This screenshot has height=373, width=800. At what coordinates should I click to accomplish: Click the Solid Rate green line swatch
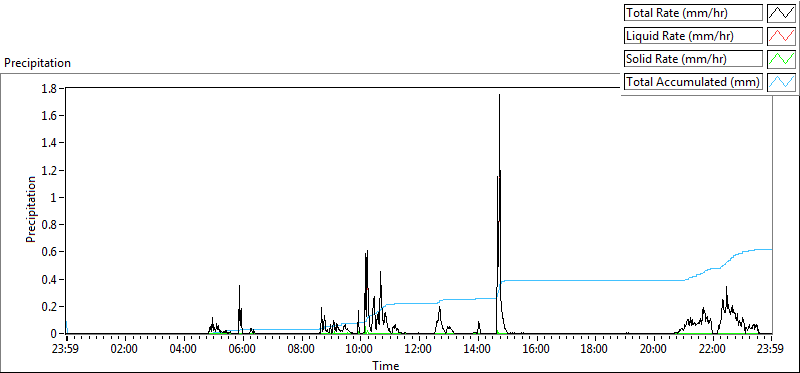tap(782, 59)
